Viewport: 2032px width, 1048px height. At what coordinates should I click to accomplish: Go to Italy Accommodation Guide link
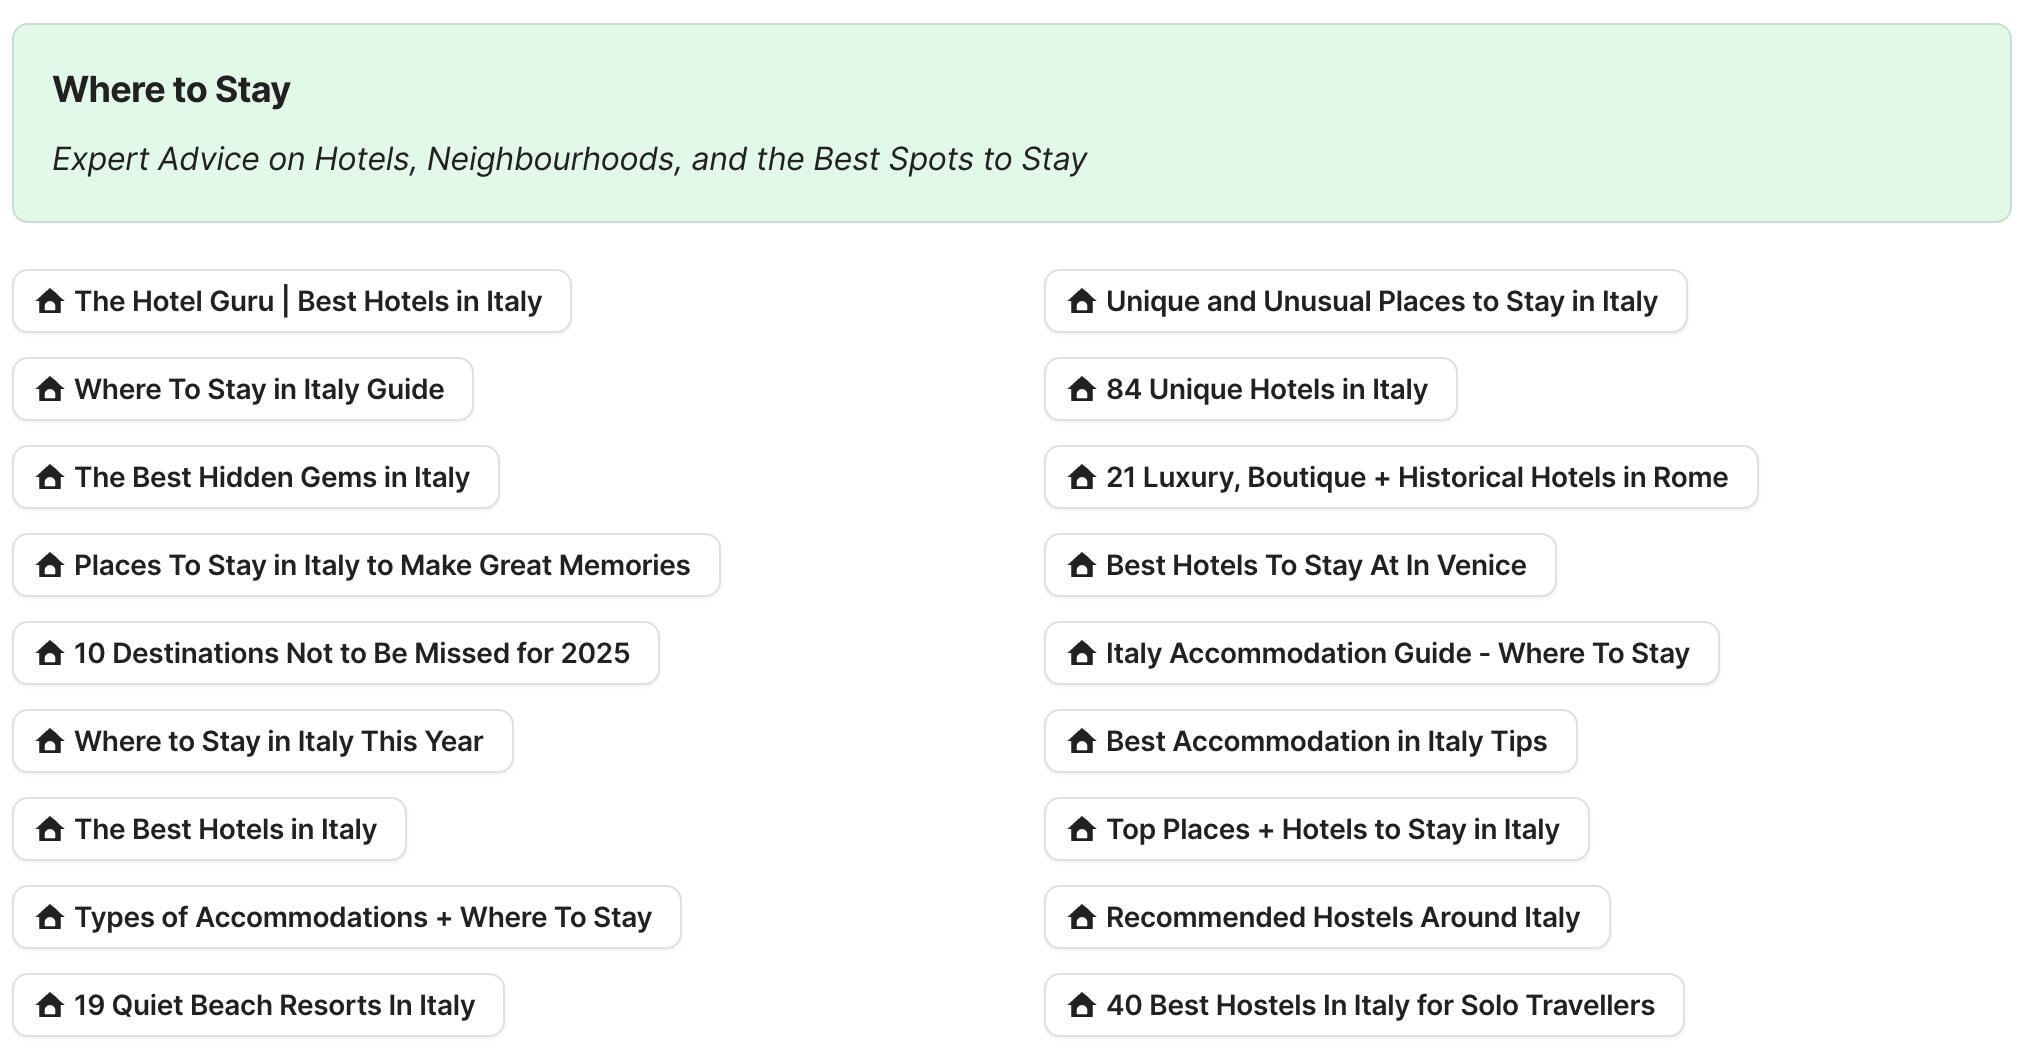(1397, 653)
